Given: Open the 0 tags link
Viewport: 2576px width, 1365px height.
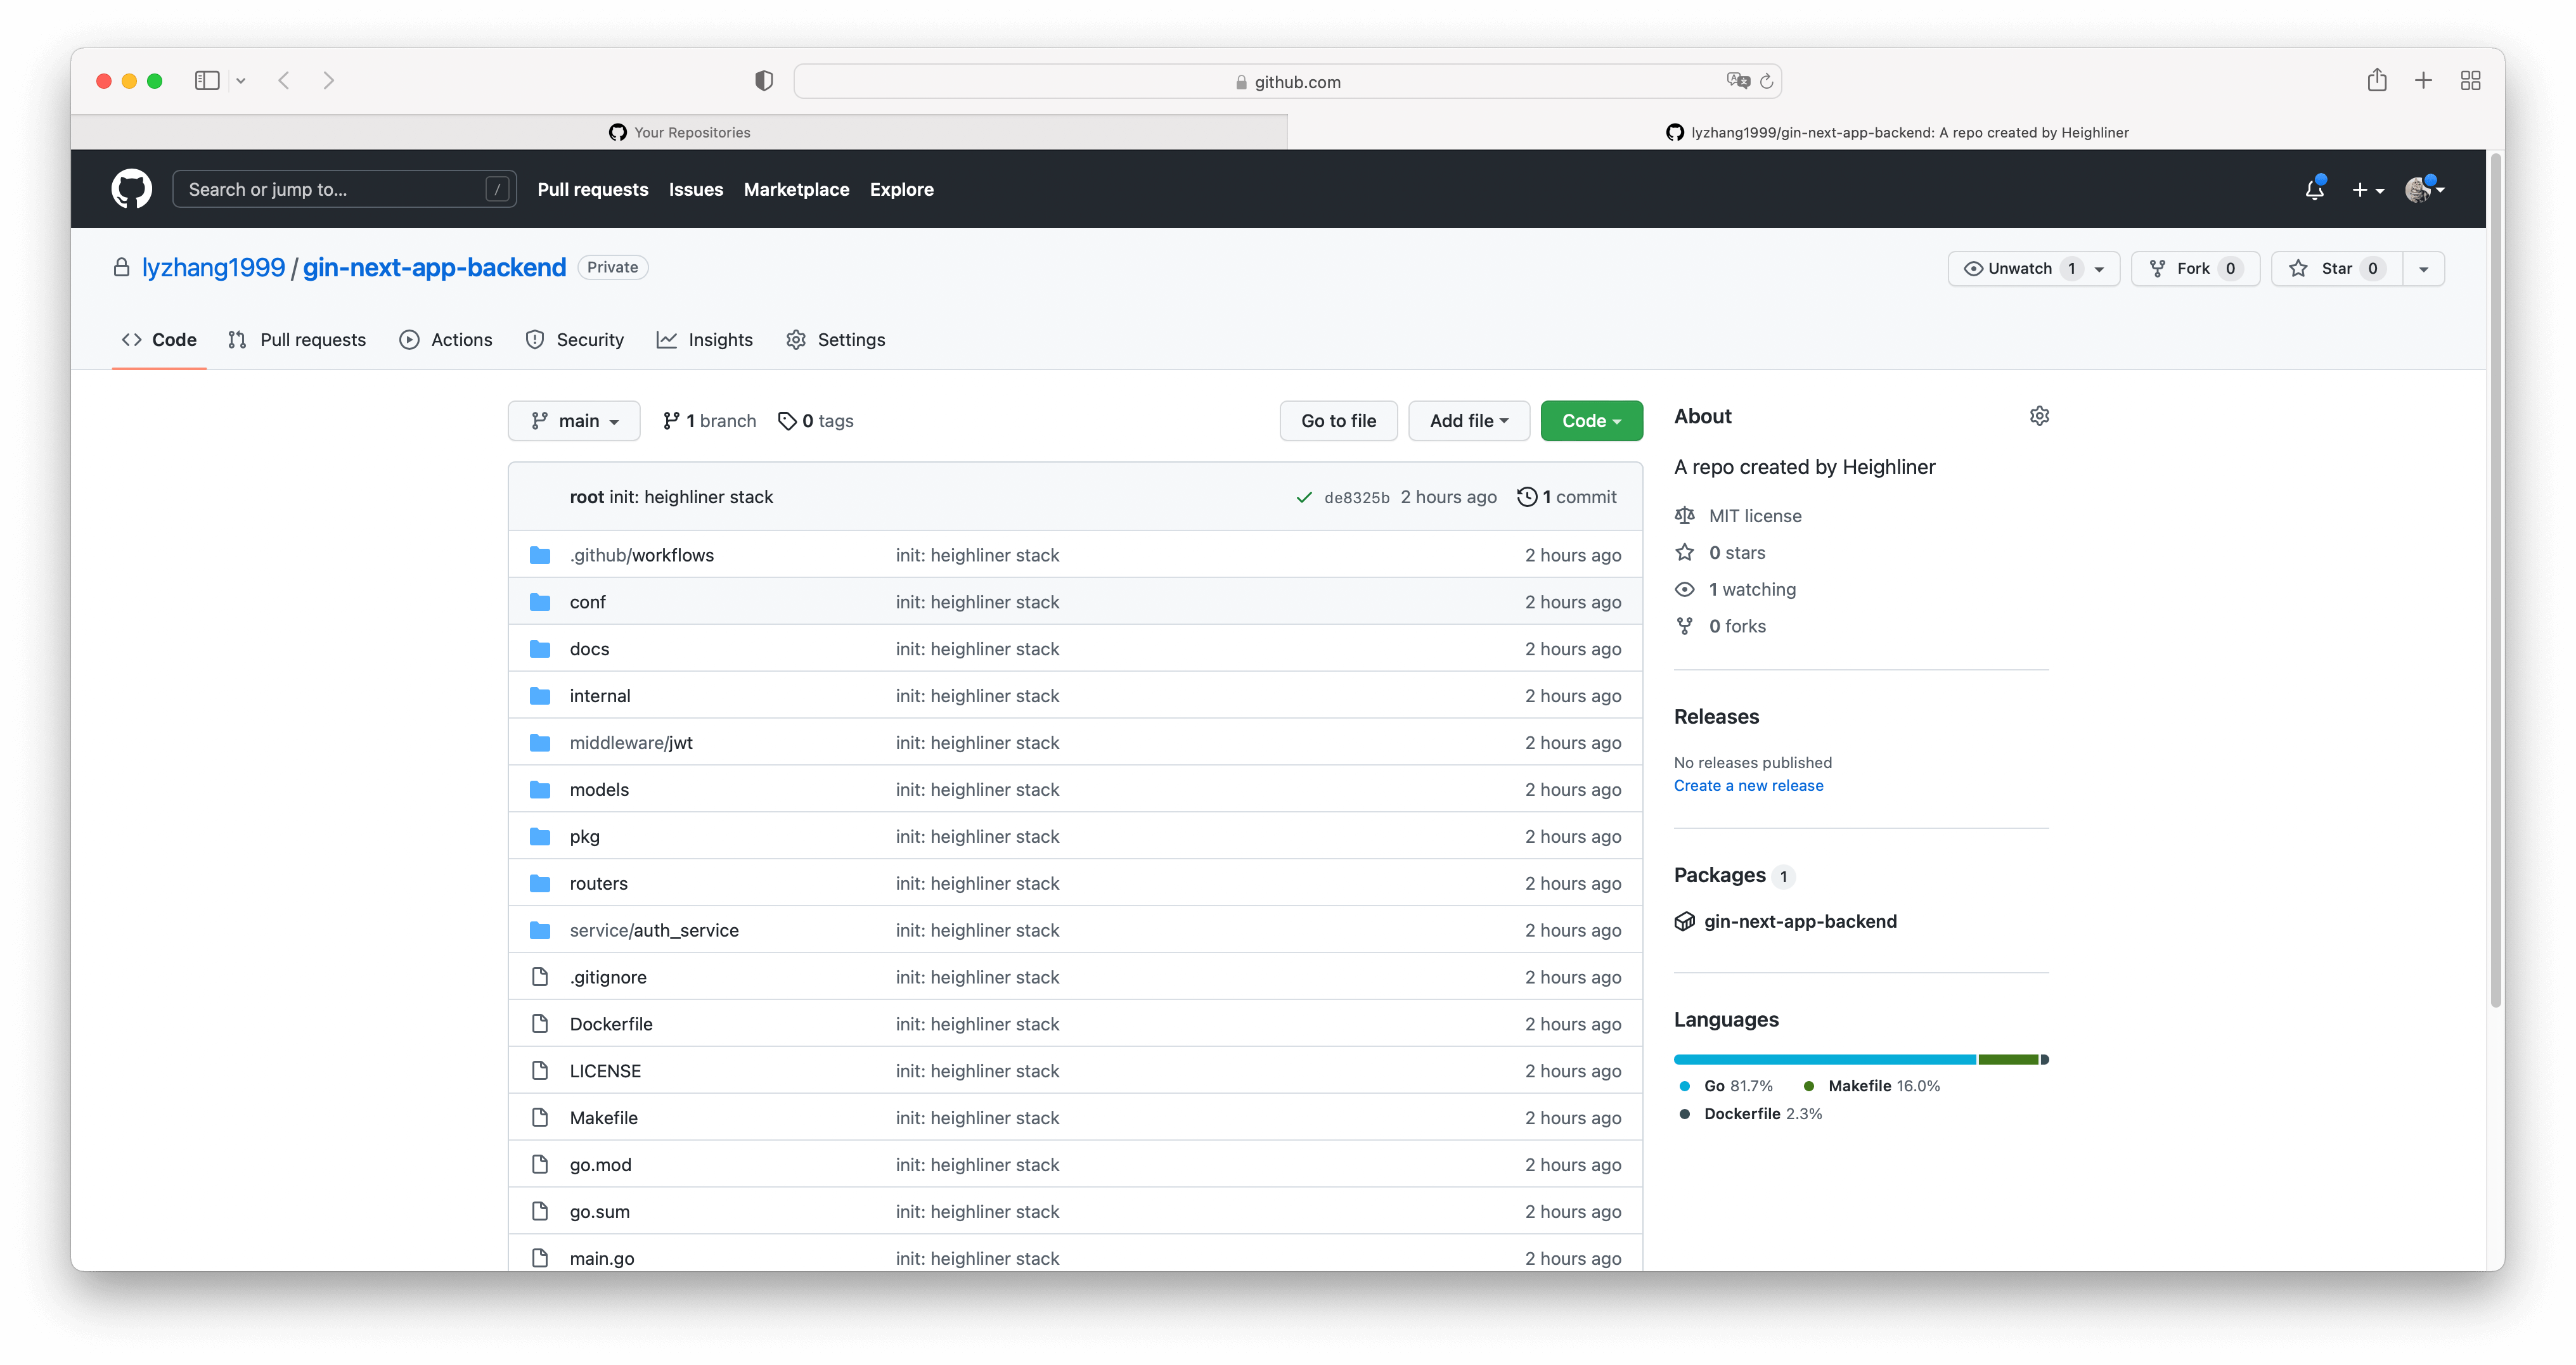Looking at the screenshot, I should pyautogui.click(x=816, y=421).
